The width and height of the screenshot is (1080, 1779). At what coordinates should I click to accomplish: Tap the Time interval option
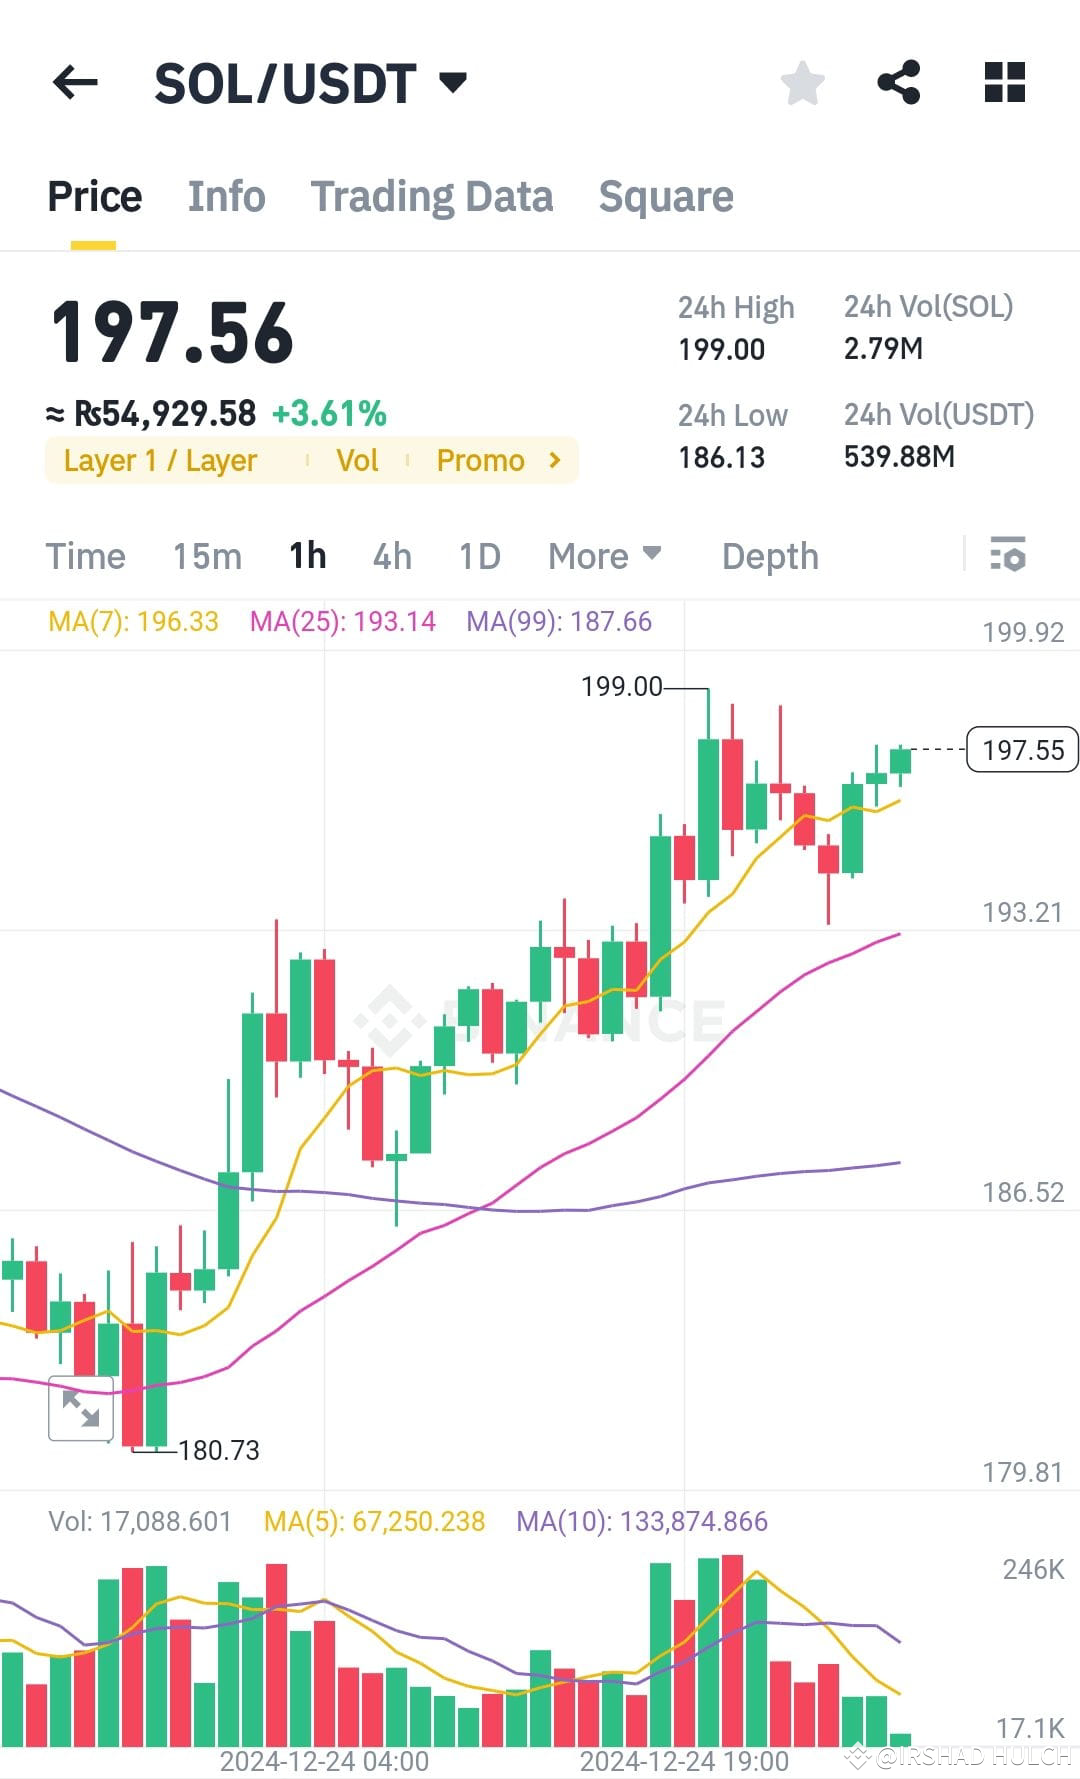coord(86,556)
